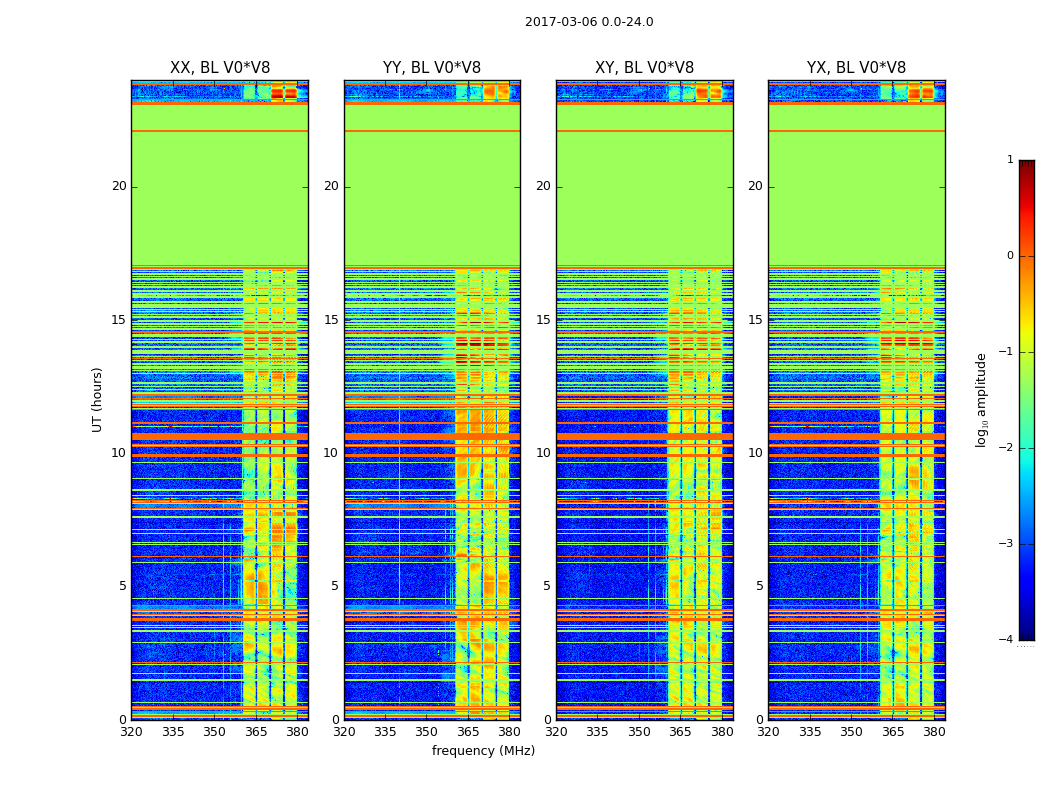This screenshot has width=1050, height=800.
Task: Click the '380' x-tick under the YX panel
Action: 934,732
